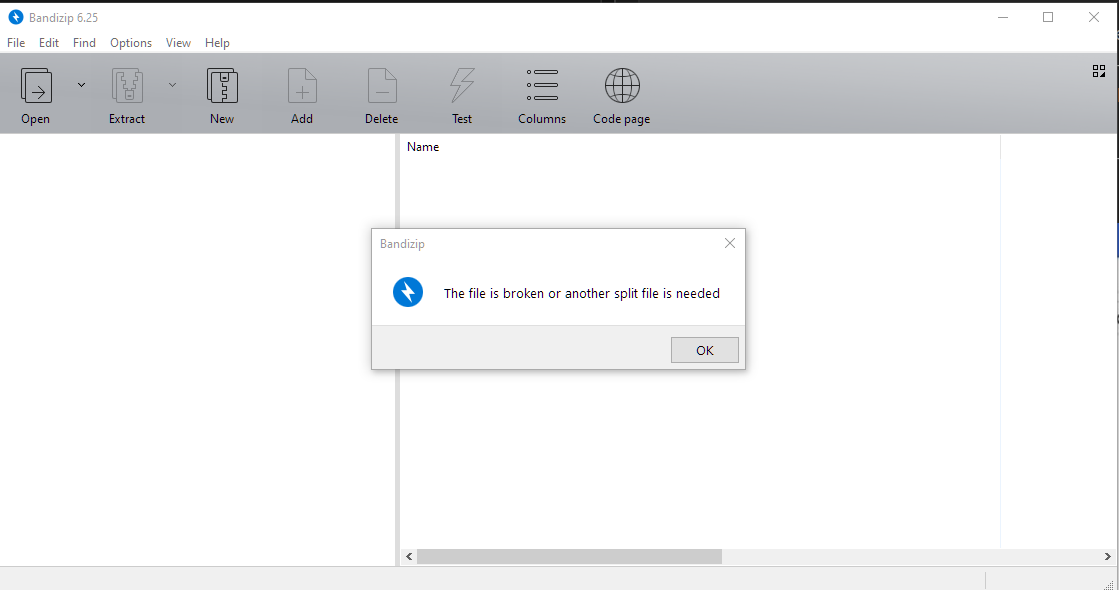The height and width of the screenshot is (590, 1119).
Task: Click the right scroll arrow of file list
Action: (1108, 556)
